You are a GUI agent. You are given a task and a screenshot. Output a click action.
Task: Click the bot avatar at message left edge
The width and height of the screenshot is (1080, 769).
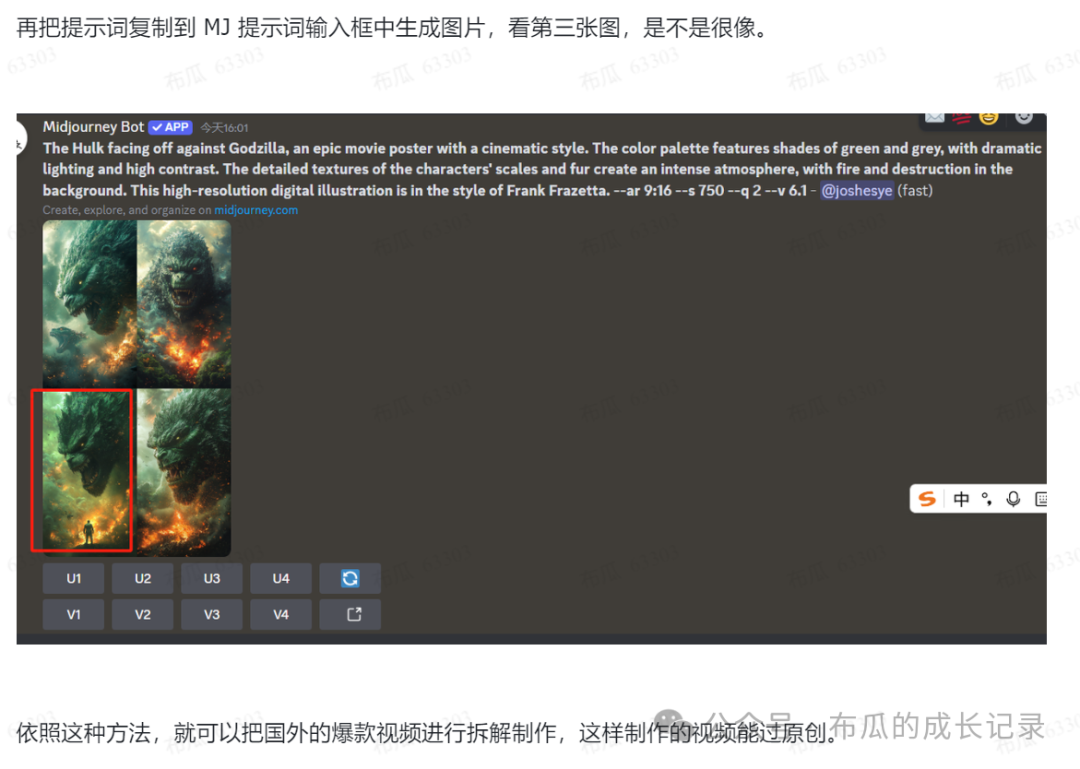(x=21, y=141)
